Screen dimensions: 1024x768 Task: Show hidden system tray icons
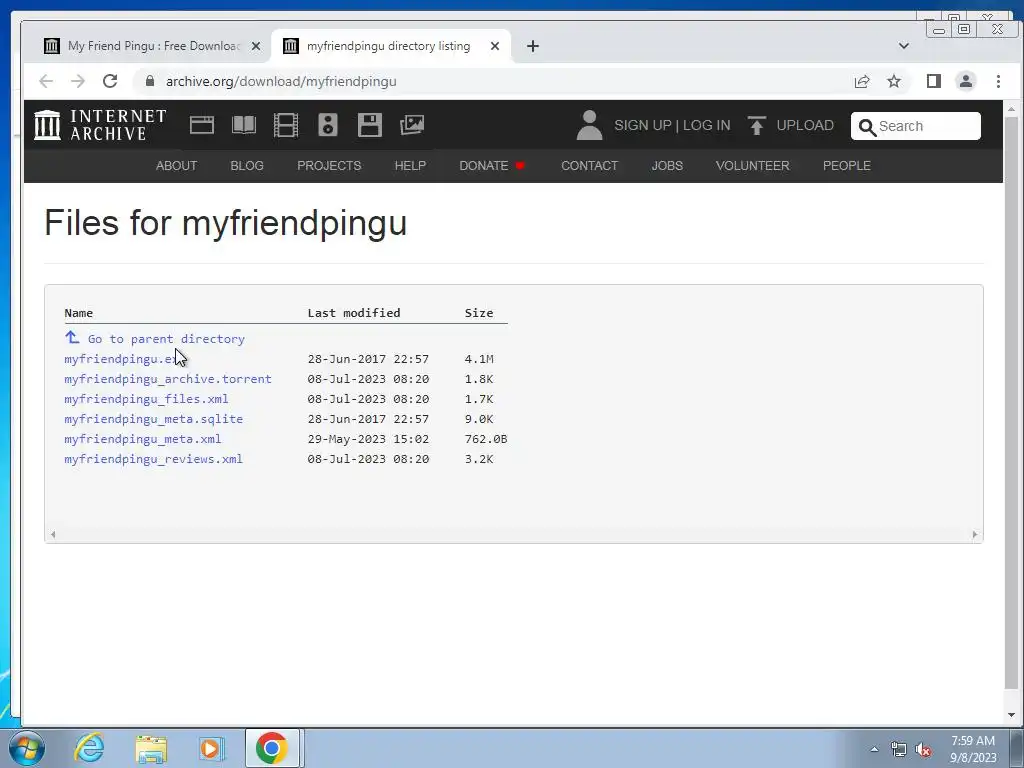[x=874, y=749]
